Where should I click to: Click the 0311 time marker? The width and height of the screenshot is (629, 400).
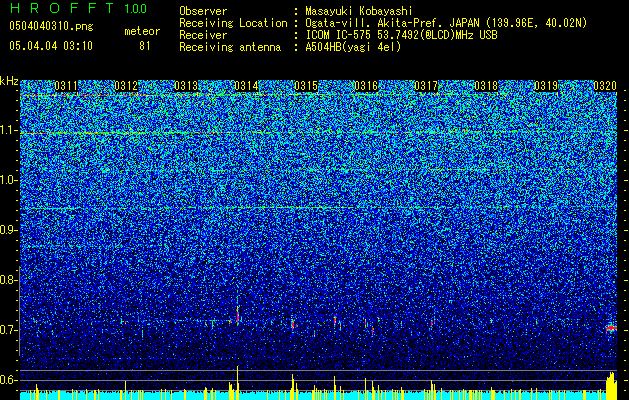pos(66,86)
